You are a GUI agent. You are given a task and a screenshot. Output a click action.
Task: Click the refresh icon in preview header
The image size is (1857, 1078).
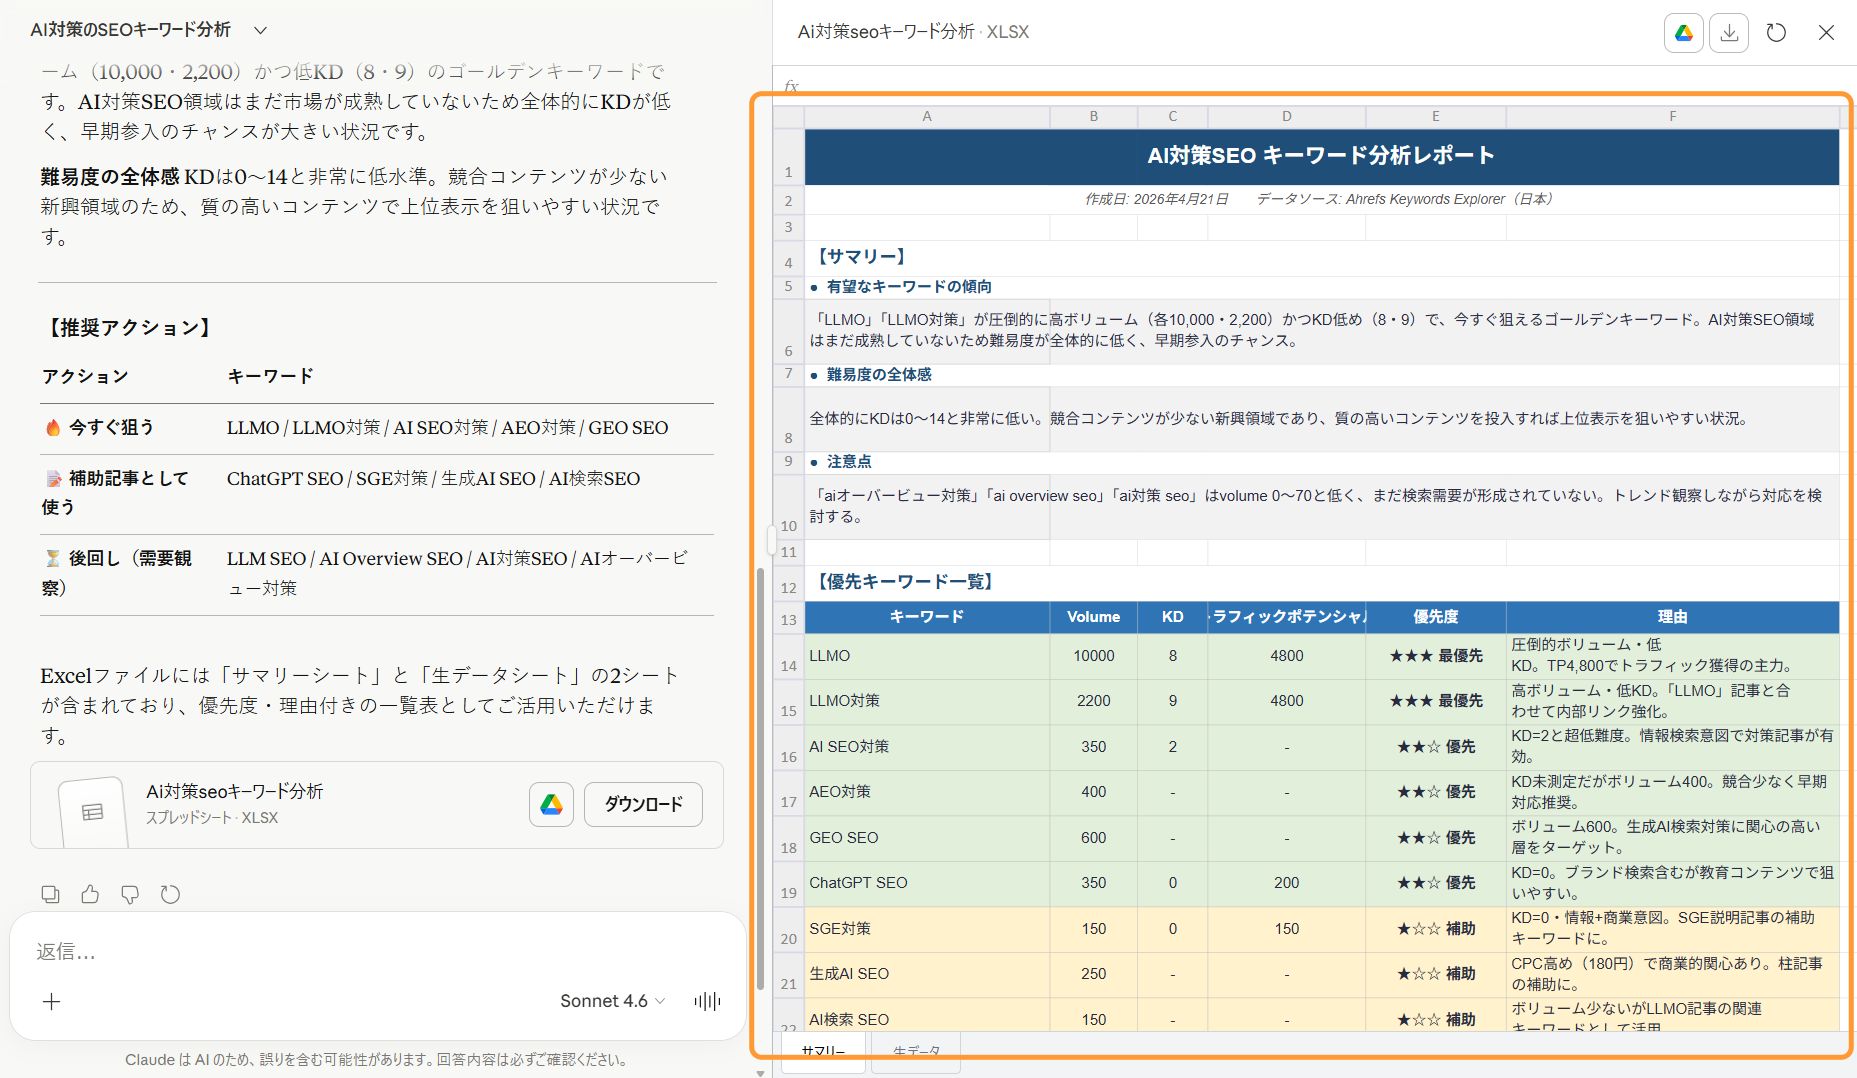click(x=1776, y=33)
